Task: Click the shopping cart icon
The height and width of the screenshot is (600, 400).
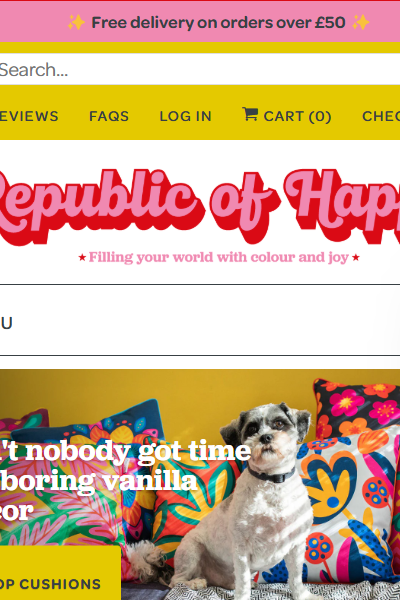Action: pyautogui.click(x=250, y=114)
